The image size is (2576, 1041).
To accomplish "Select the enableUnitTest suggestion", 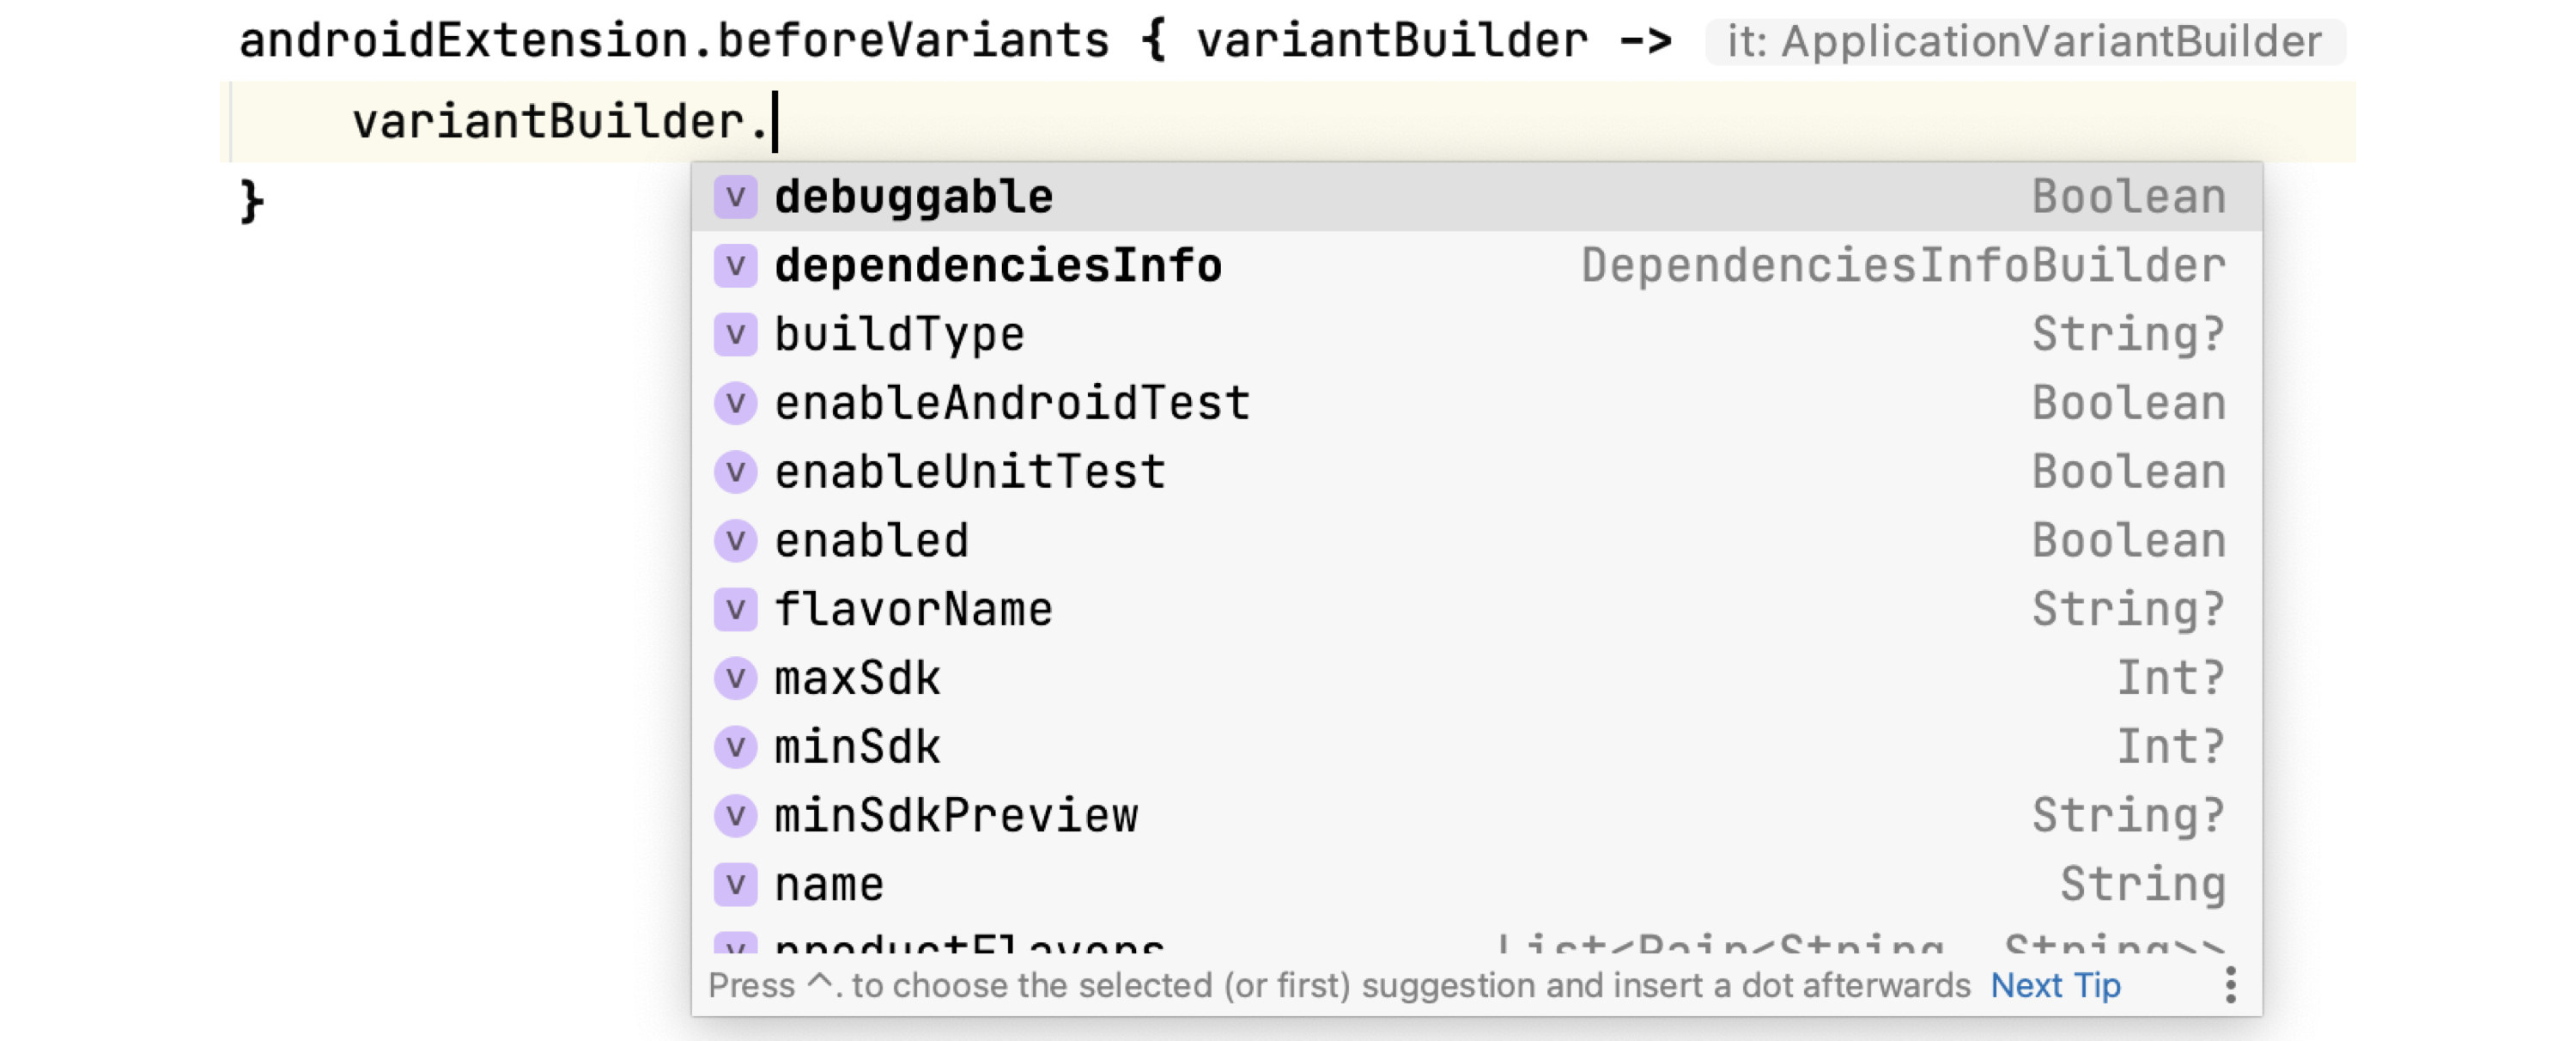I will (x=970, y=471).
